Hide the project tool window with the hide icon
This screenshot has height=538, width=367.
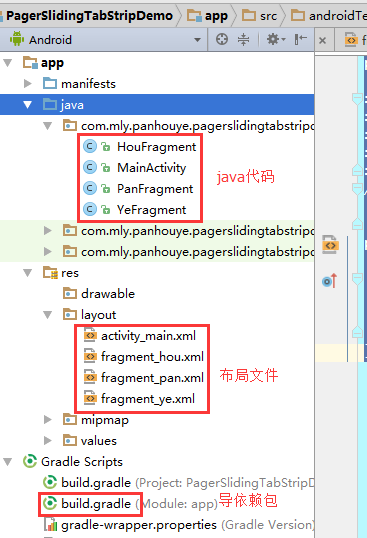[300, 39]
